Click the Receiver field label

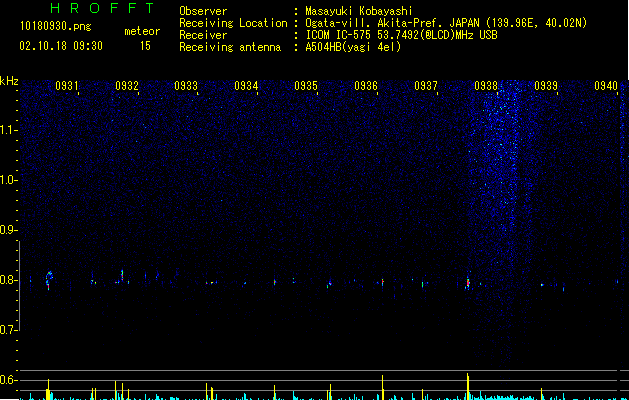[203, 35]
